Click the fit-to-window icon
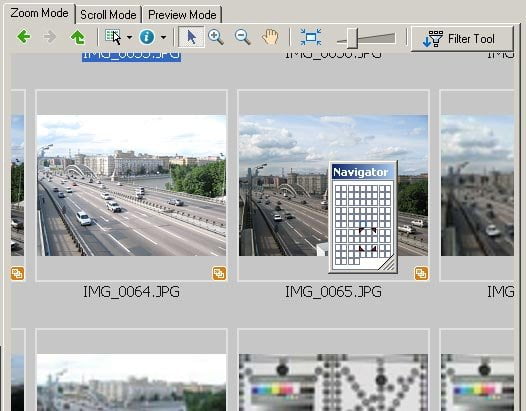The width and height of the screenshot is (526, 411). tap(311, 37)
